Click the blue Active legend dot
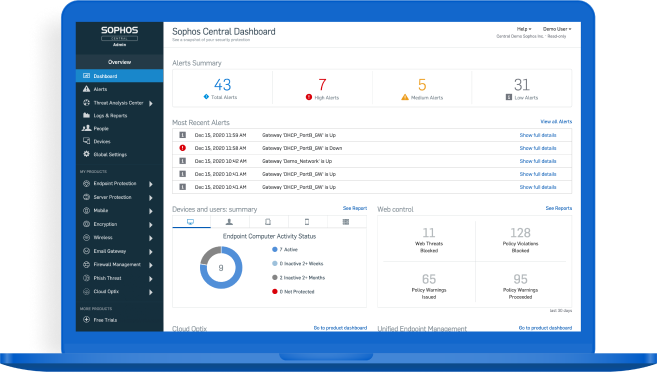The height and width of the screenshot is (378, 657). click(x=275, y=249)
